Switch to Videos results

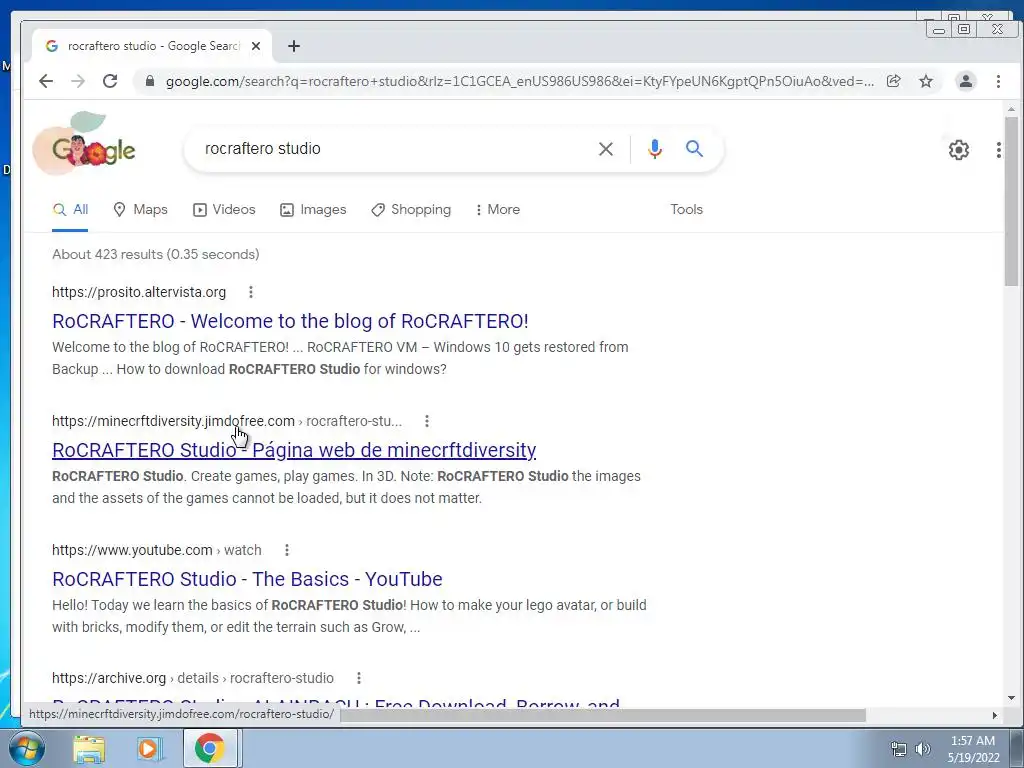click(x=224, y=210)
